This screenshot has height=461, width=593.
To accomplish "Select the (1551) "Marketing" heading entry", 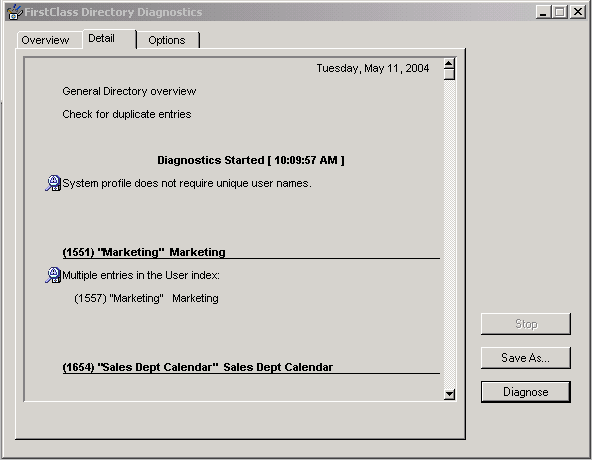I will point(144,252).
